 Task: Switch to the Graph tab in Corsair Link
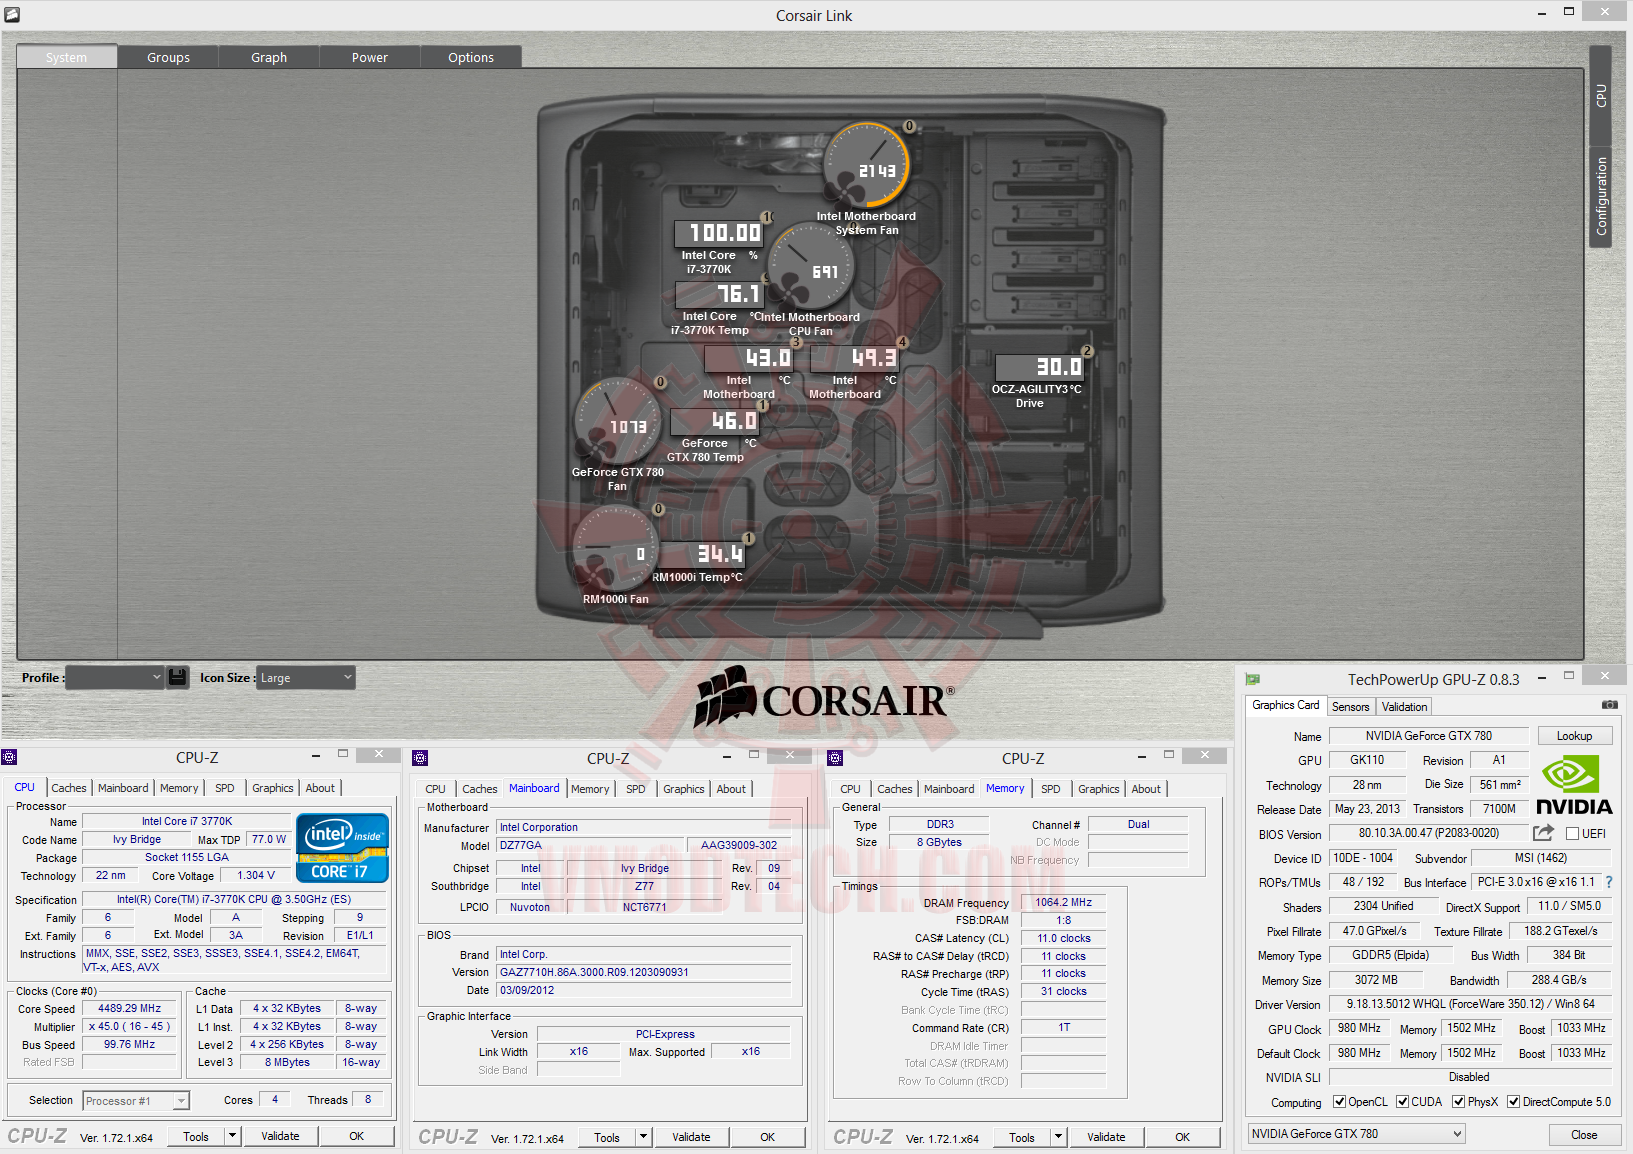(269, 57)
